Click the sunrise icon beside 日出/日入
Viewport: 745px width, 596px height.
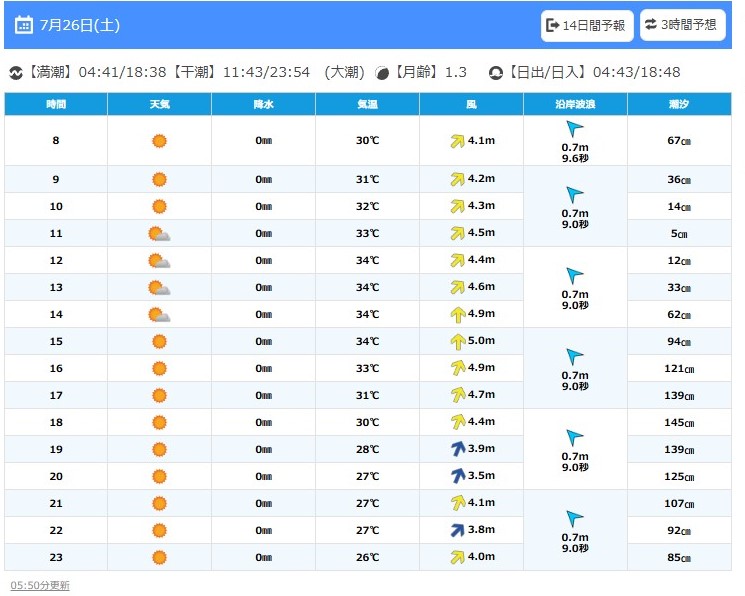(496, 73)
